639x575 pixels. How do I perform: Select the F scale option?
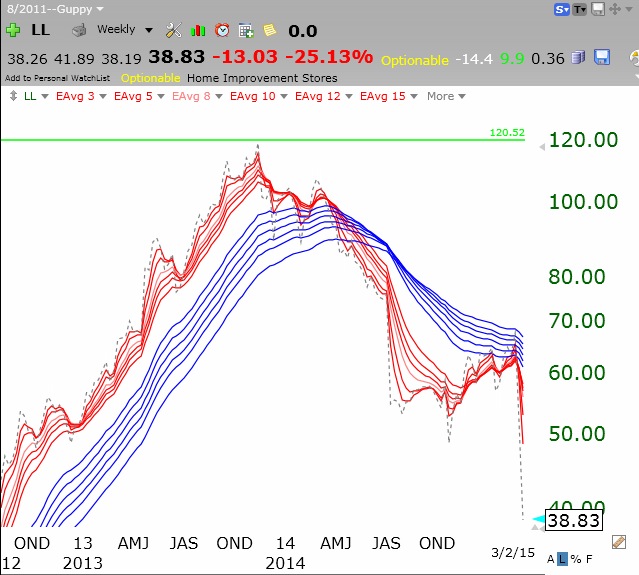[589, 559]
